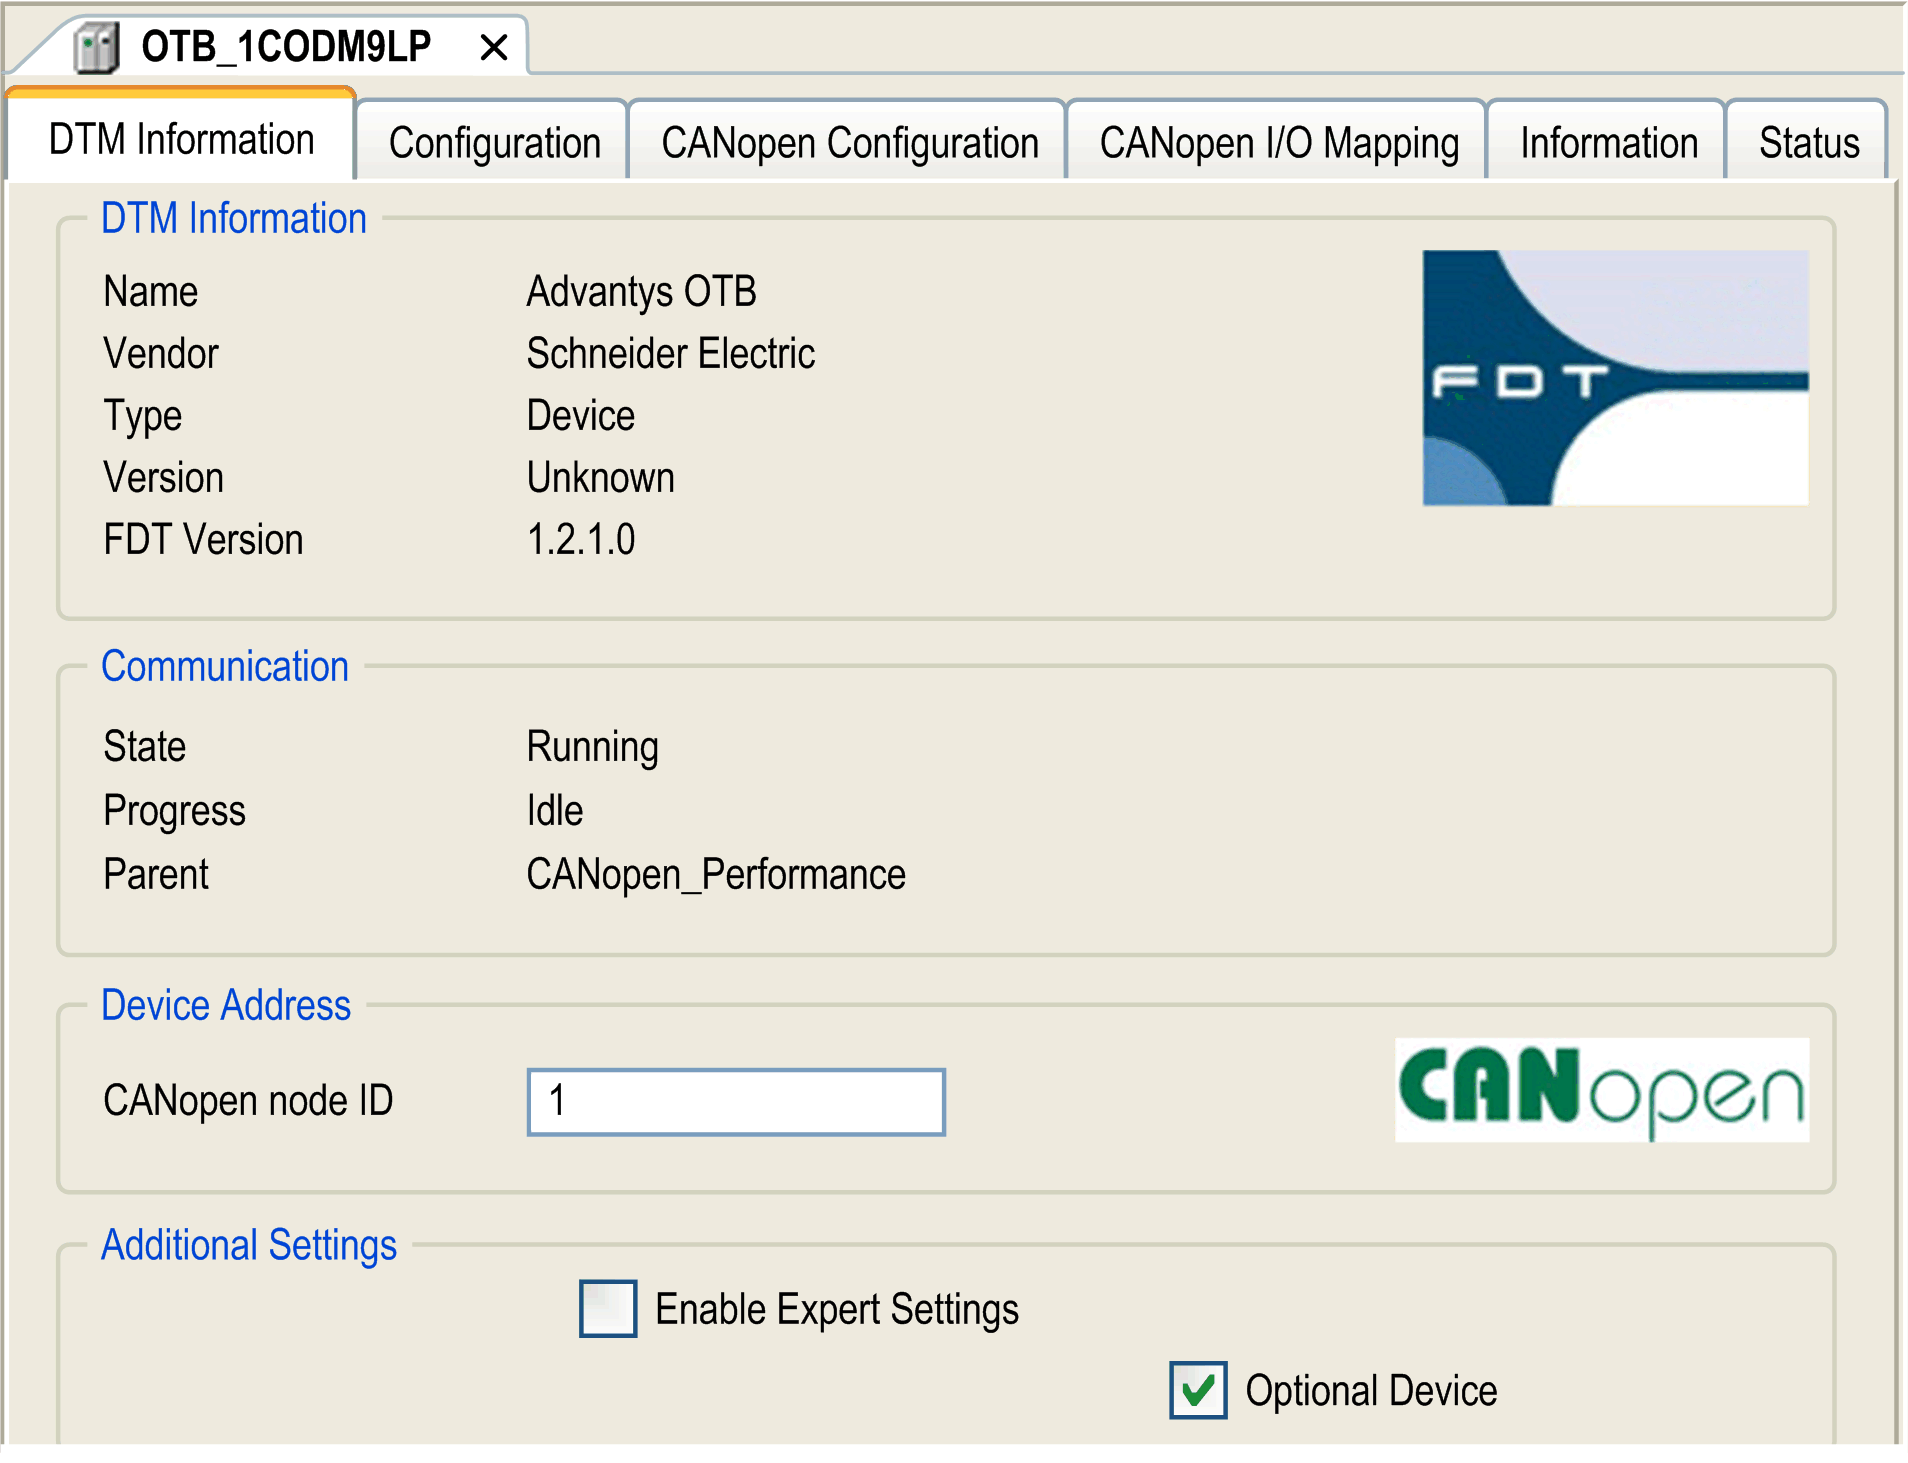The width and height of the screenshot is (1908, 1463).
Task: Select the DTM Information tab
Action: click(x=181, y=138)
